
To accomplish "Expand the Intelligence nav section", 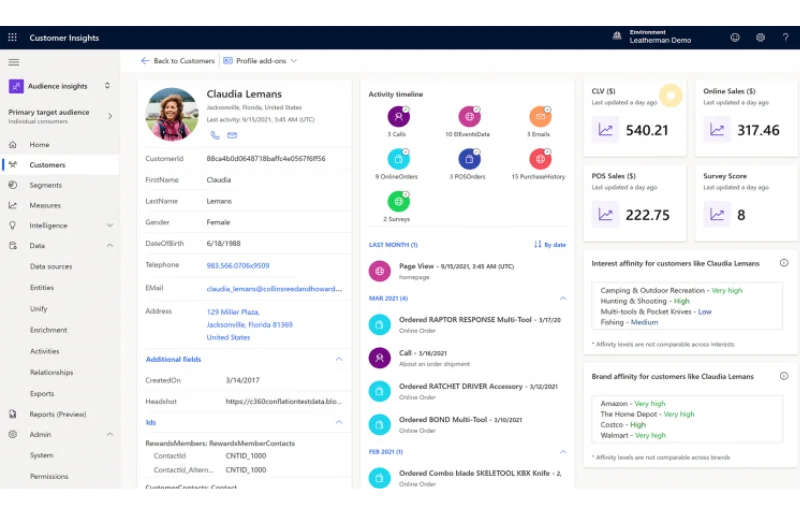I will pos(110,225).
